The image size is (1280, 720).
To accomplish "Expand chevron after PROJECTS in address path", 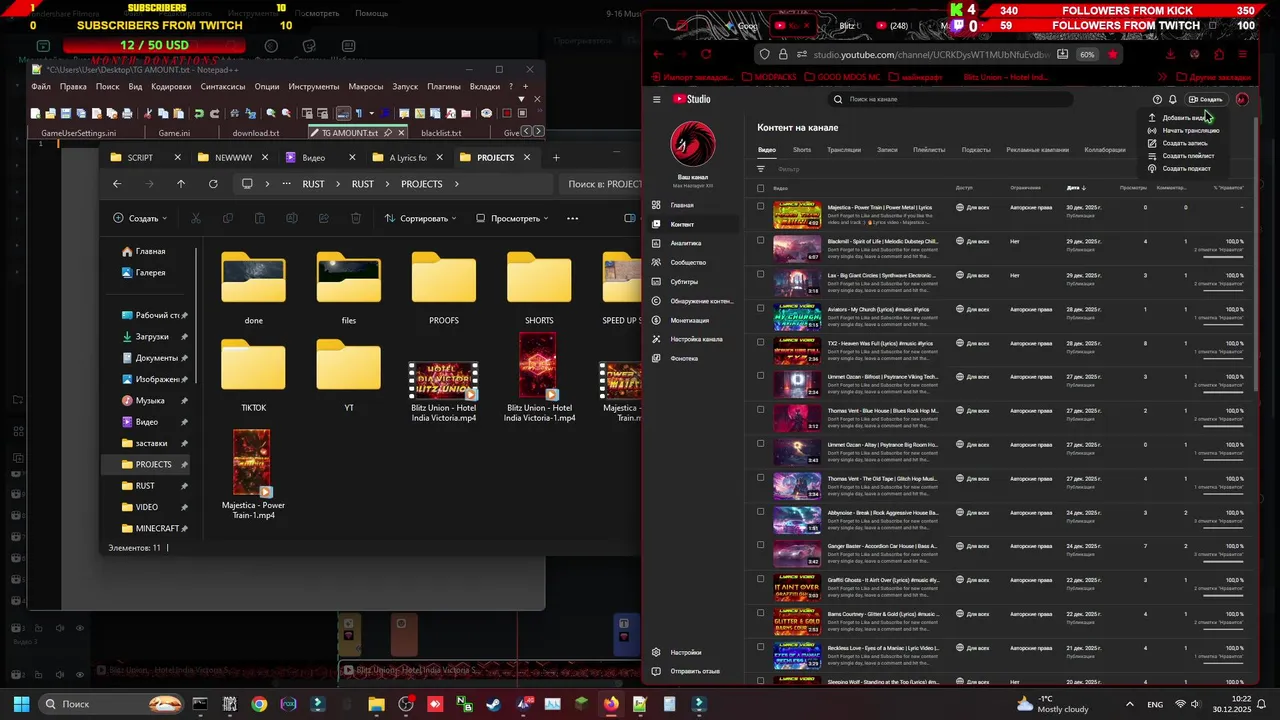I will click(x=457, y=184).
